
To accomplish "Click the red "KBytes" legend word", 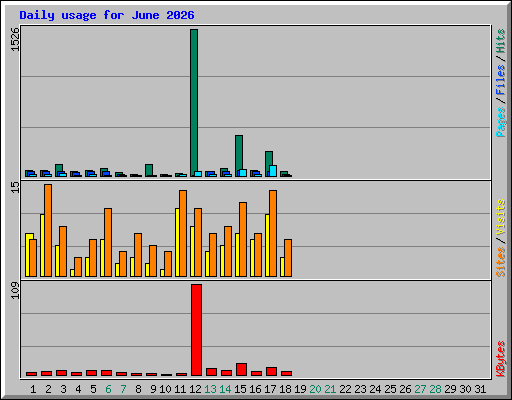I will click(501, 359).
